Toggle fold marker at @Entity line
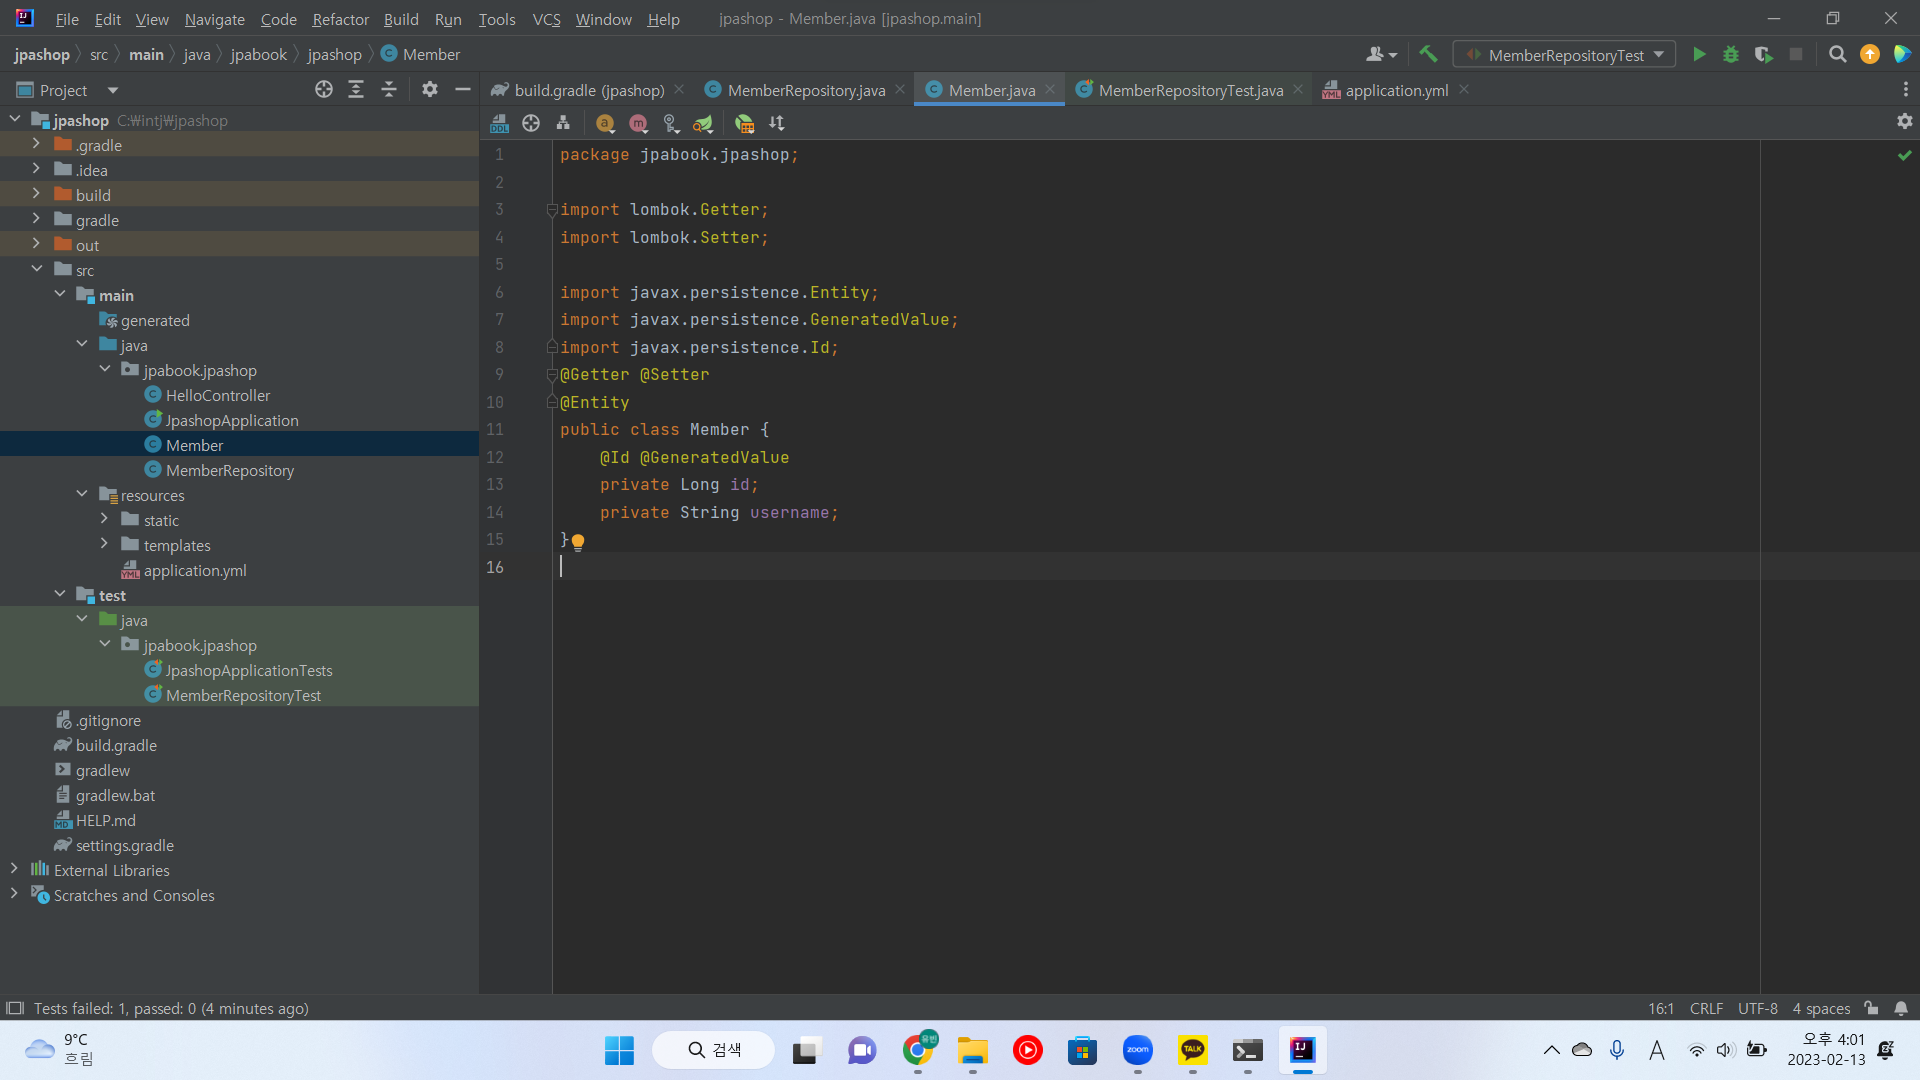1920x1080 pixels. pyautogui.click(x=551, y=402)
